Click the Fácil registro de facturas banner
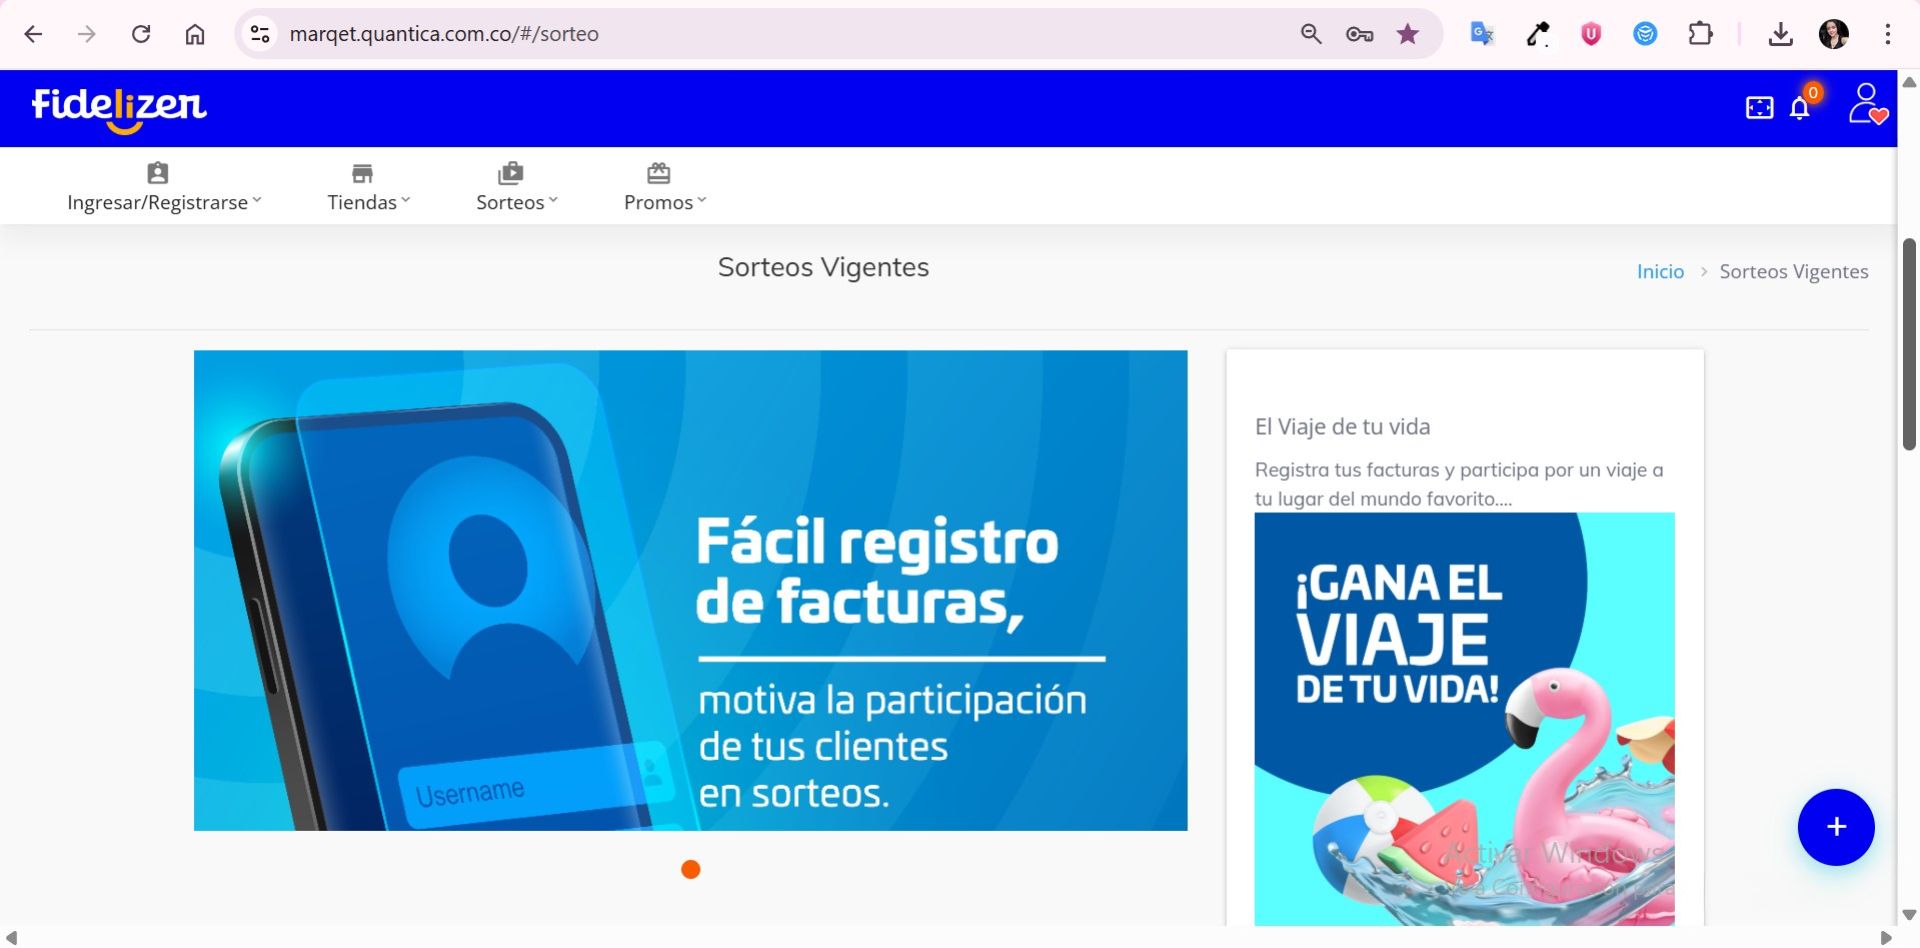The image size is (1920, 948). pyautogui.click(x=690, y=590)
